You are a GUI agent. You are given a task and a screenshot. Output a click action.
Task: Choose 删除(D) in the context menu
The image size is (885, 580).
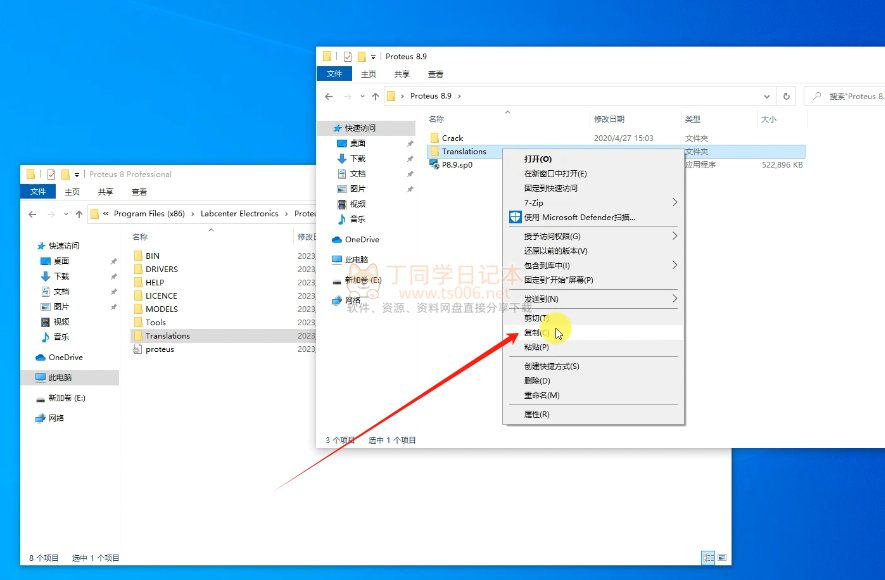pos(593,381)
